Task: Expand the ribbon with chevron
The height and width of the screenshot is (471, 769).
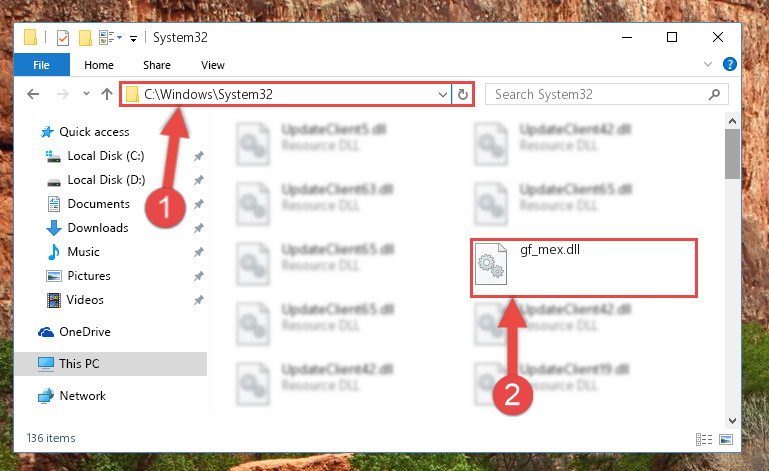Action: pos(708,64)
